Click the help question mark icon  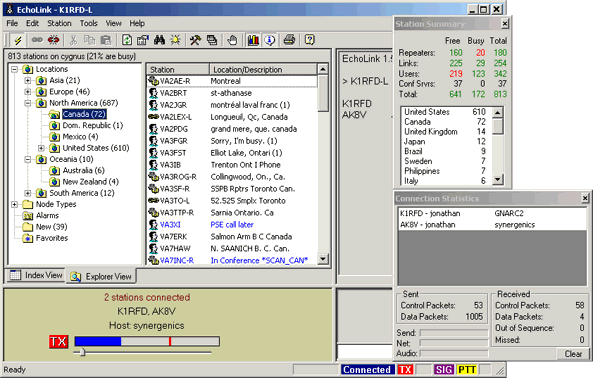point(309,40)
